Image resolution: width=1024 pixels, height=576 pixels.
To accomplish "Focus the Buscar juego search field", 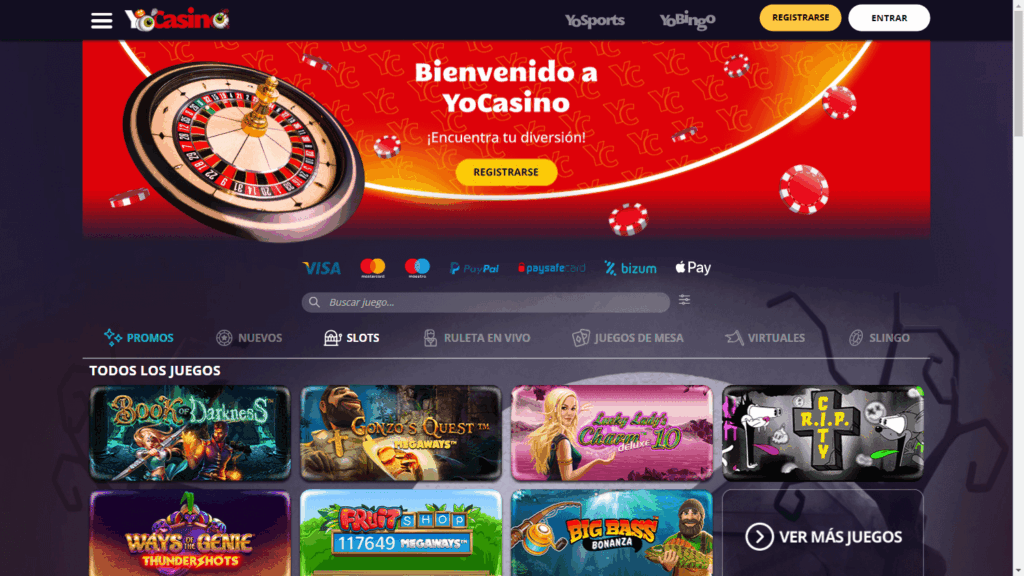I will [x=485, y=302].
